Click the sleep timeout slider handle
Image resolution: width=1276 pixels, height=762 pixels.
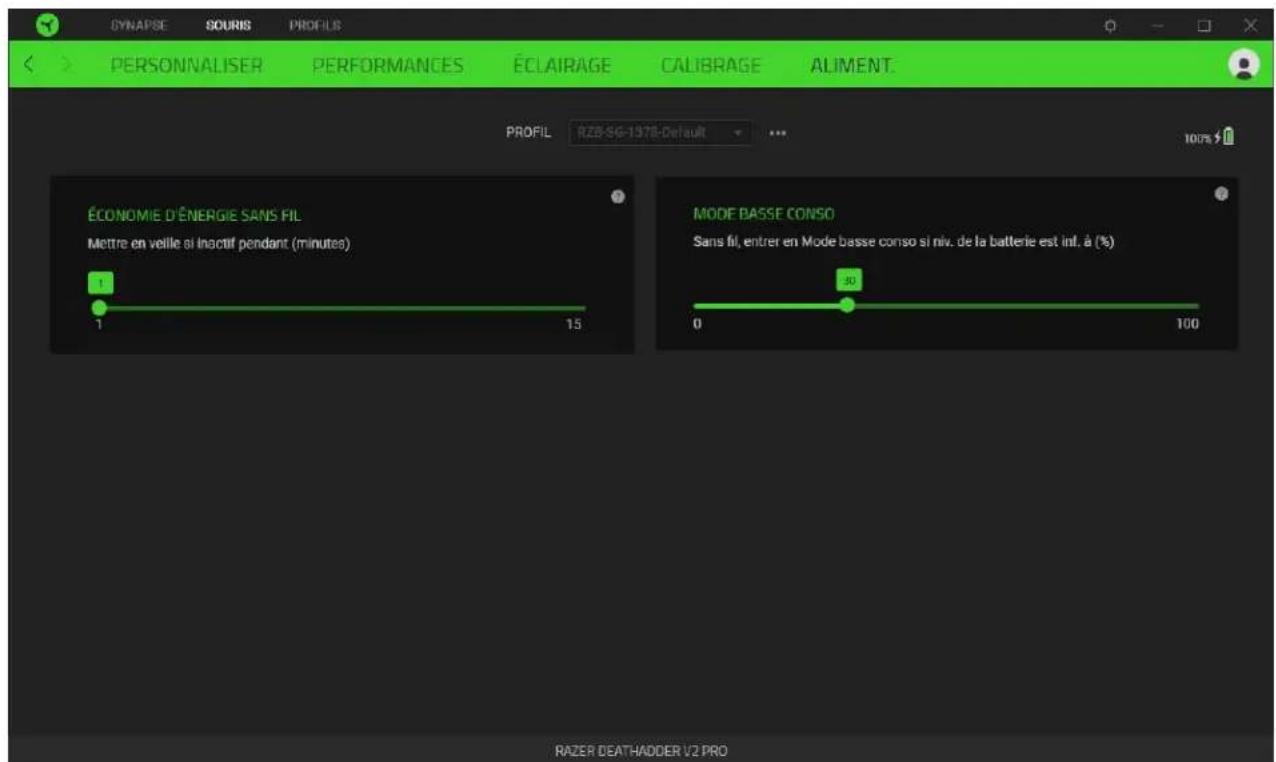point(98,308)
